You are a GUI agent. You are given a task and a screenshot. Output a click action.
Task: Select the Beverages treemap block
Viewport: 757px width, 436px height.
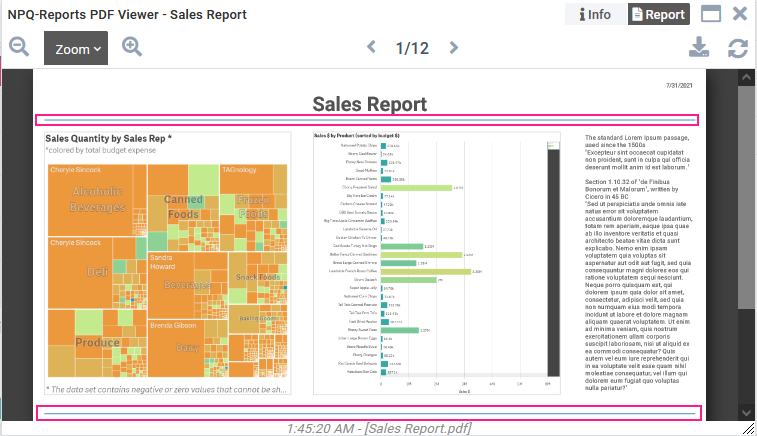coord(187,285)
